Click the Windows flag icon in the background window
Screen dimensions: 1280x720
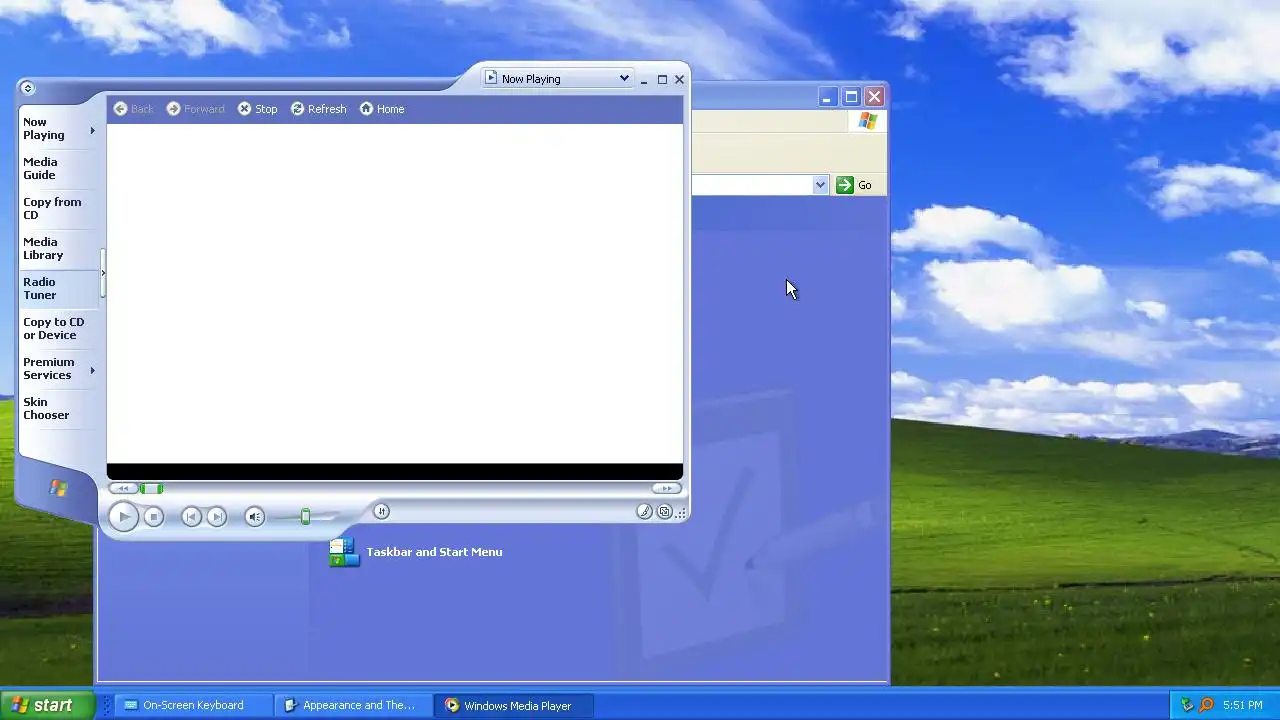click(x=867, y=121)
